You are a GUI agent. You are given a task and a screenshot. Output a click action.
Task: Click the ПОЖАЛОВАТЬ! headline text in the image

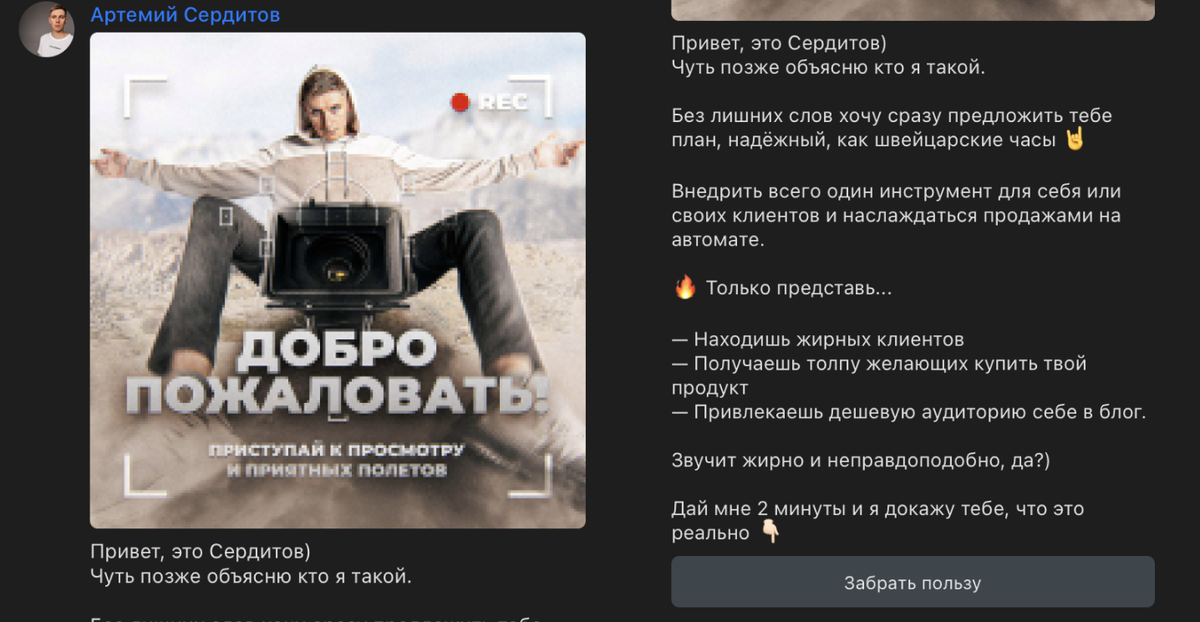point(338,395)
